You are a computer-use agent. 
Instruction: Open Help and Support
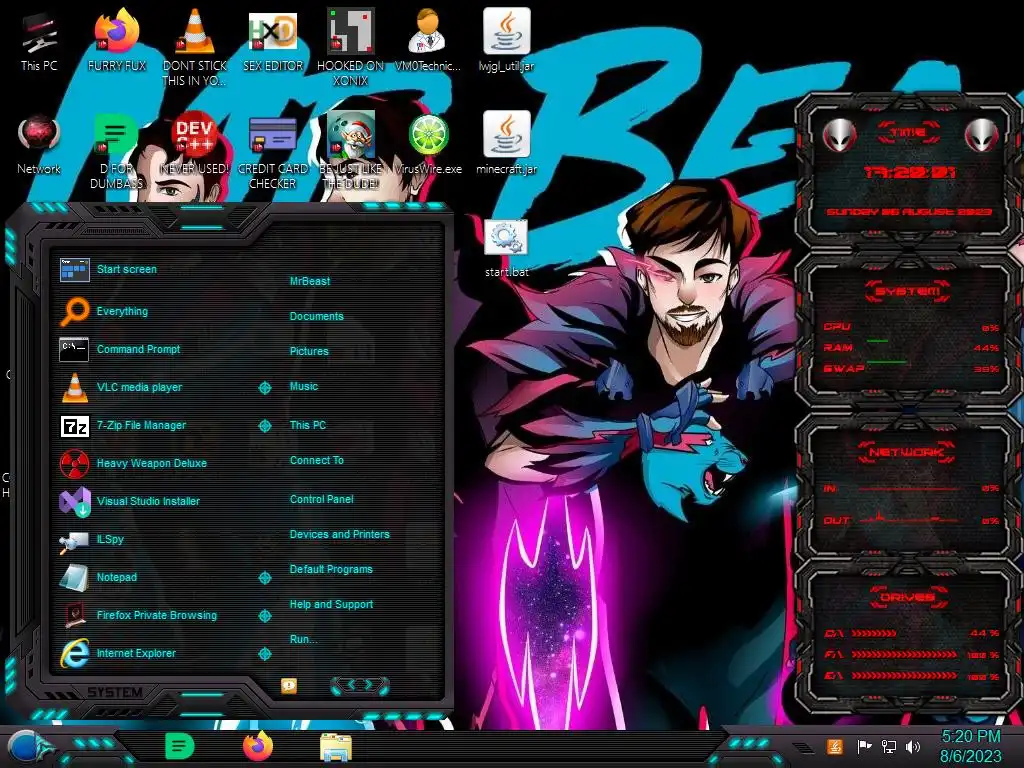click(x=331, y=605)
